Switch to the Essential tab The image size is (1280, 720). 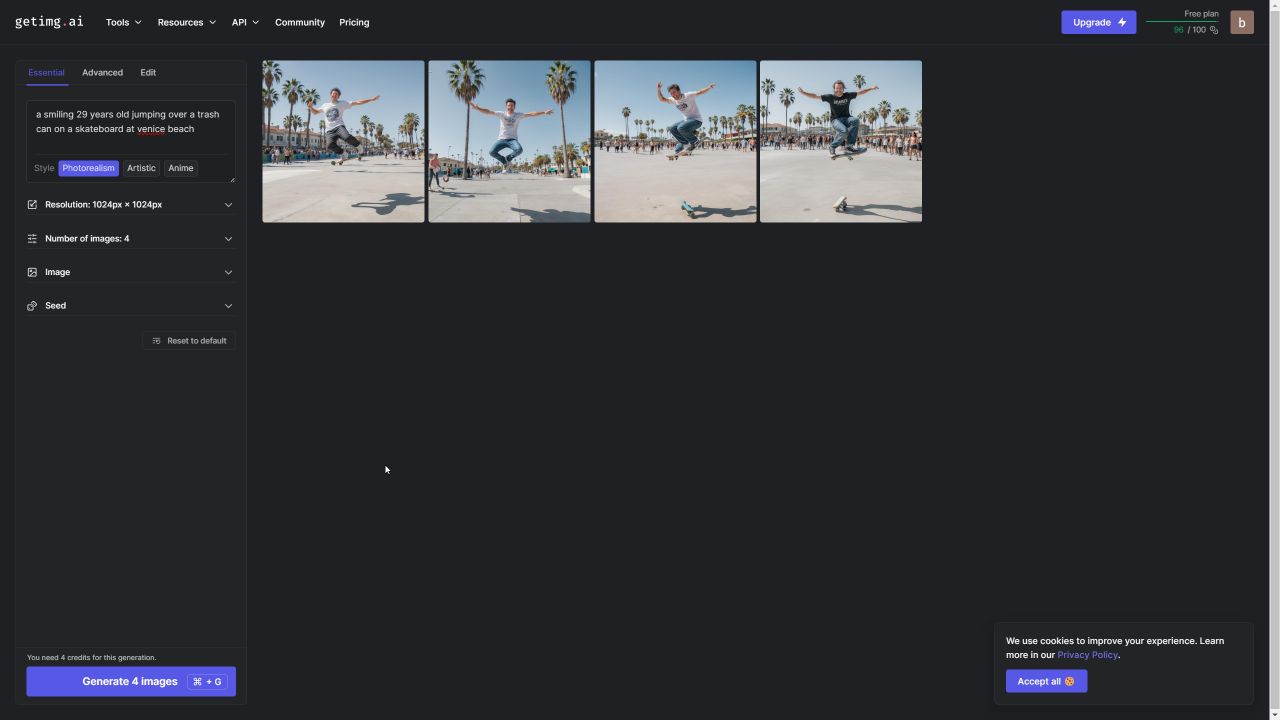pyautogui.click(x=46, y=73)
